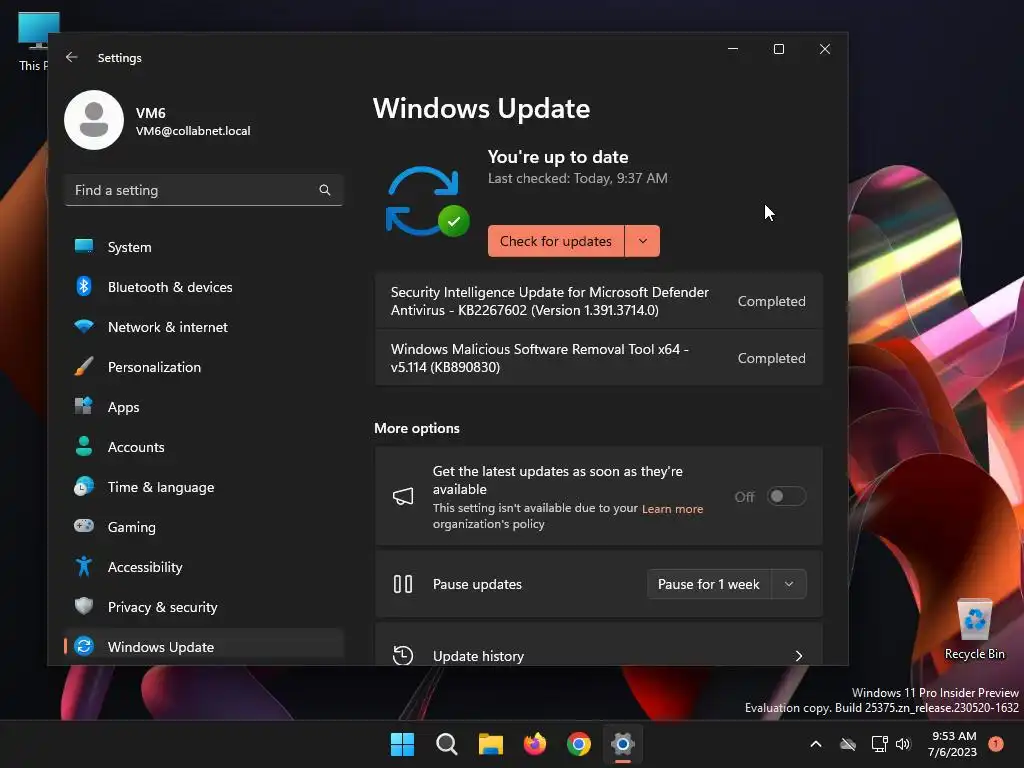This screenshot has width=1024, height=768.
Task: Click the network tray icon
Action: [879, 744]
